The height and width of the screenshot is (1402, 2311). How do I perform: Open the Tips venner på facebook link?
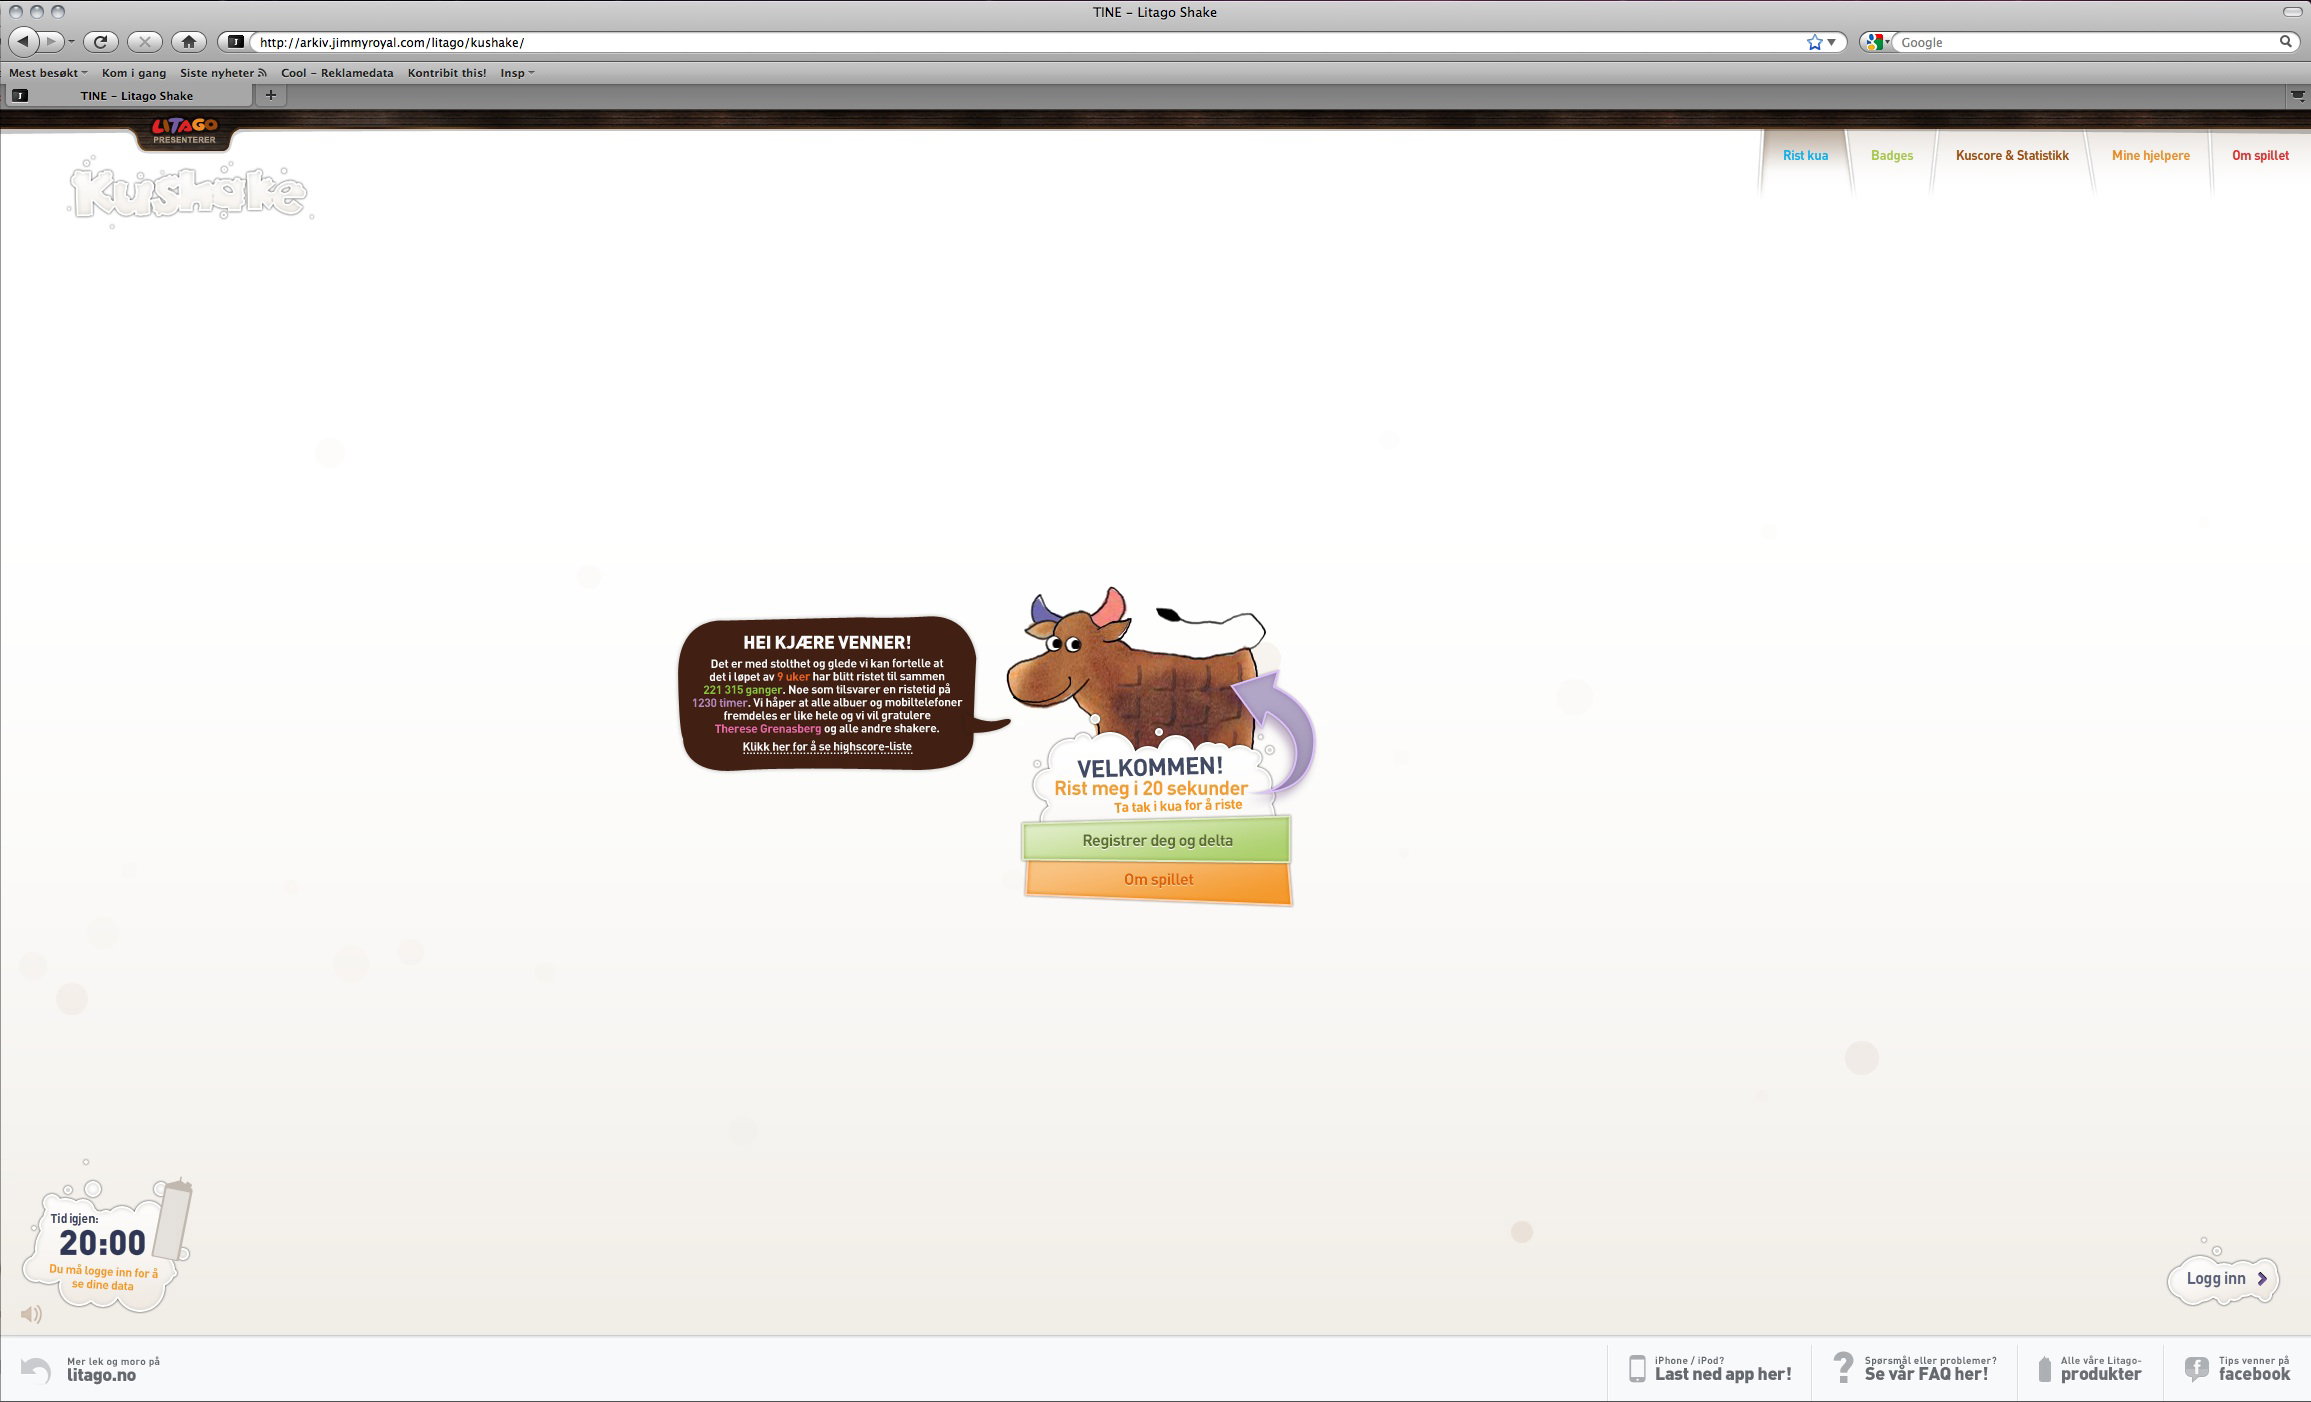(x=2254, y=1369)
